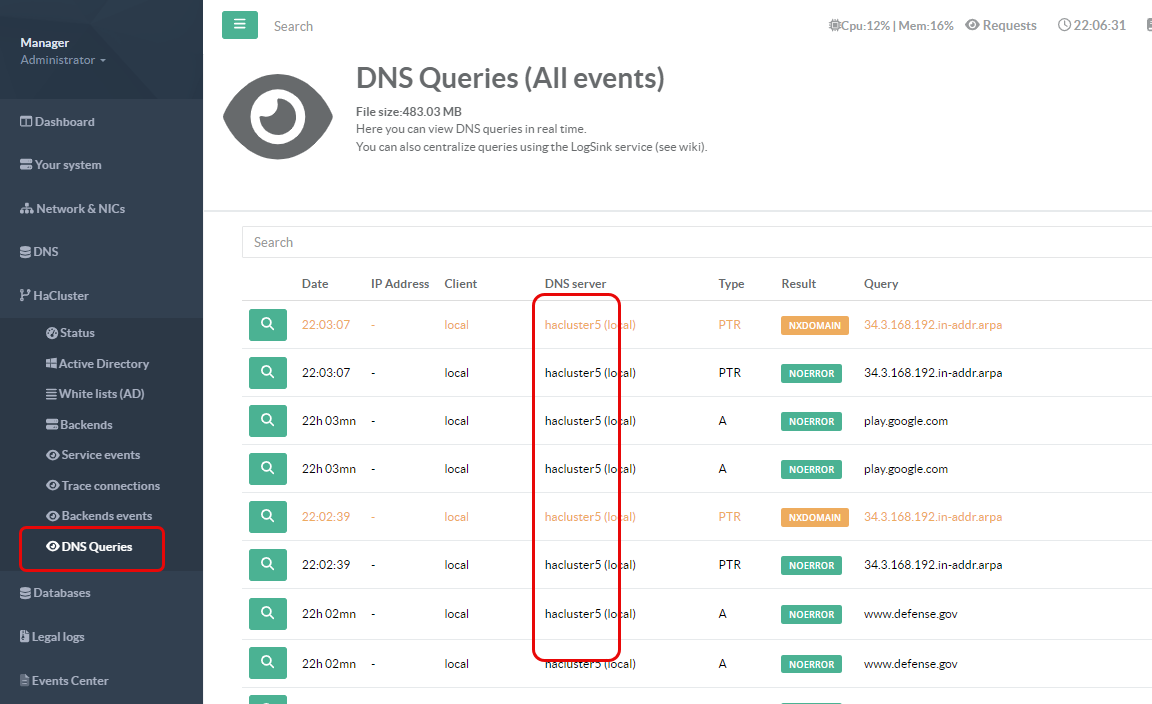Click the Requests eye icon in top bar
The width and height of the screenshot is (1152, 704).
972,26
